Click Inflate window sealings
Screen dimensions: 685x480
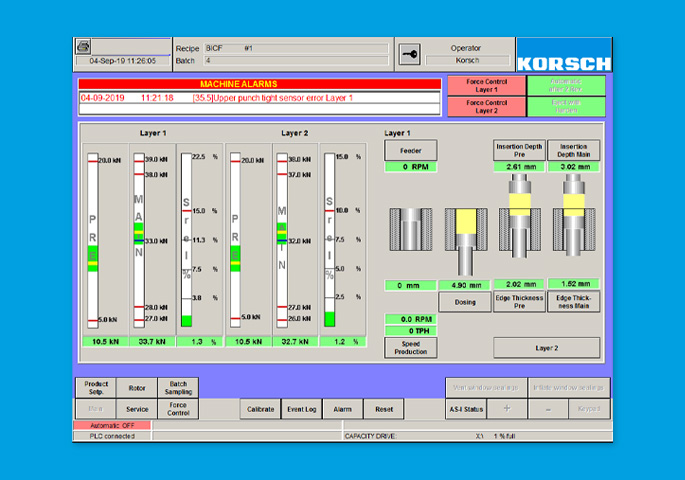tap(569, 388)
